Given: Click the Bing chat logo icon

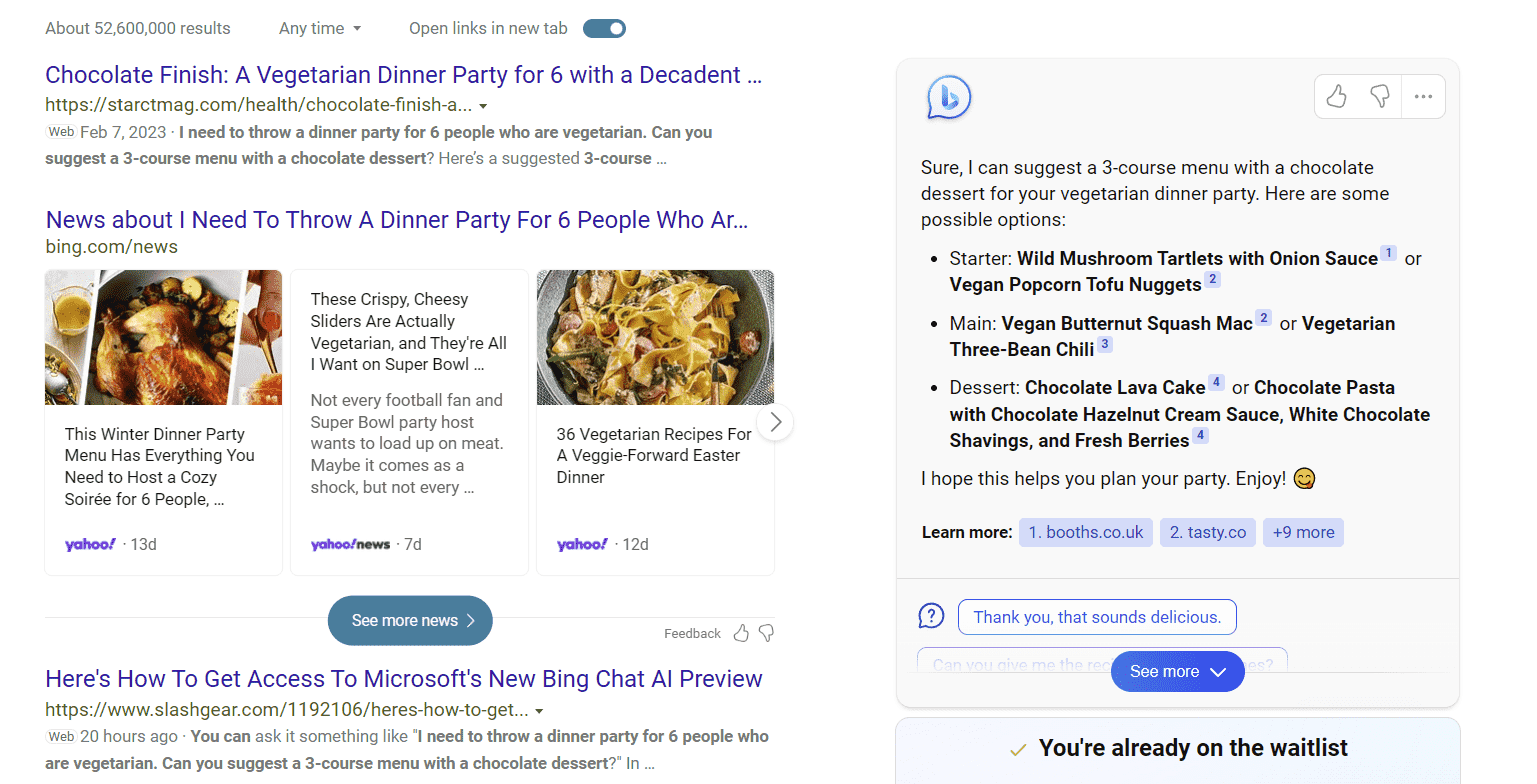Looking at the screenshot, I should [948, 97].
